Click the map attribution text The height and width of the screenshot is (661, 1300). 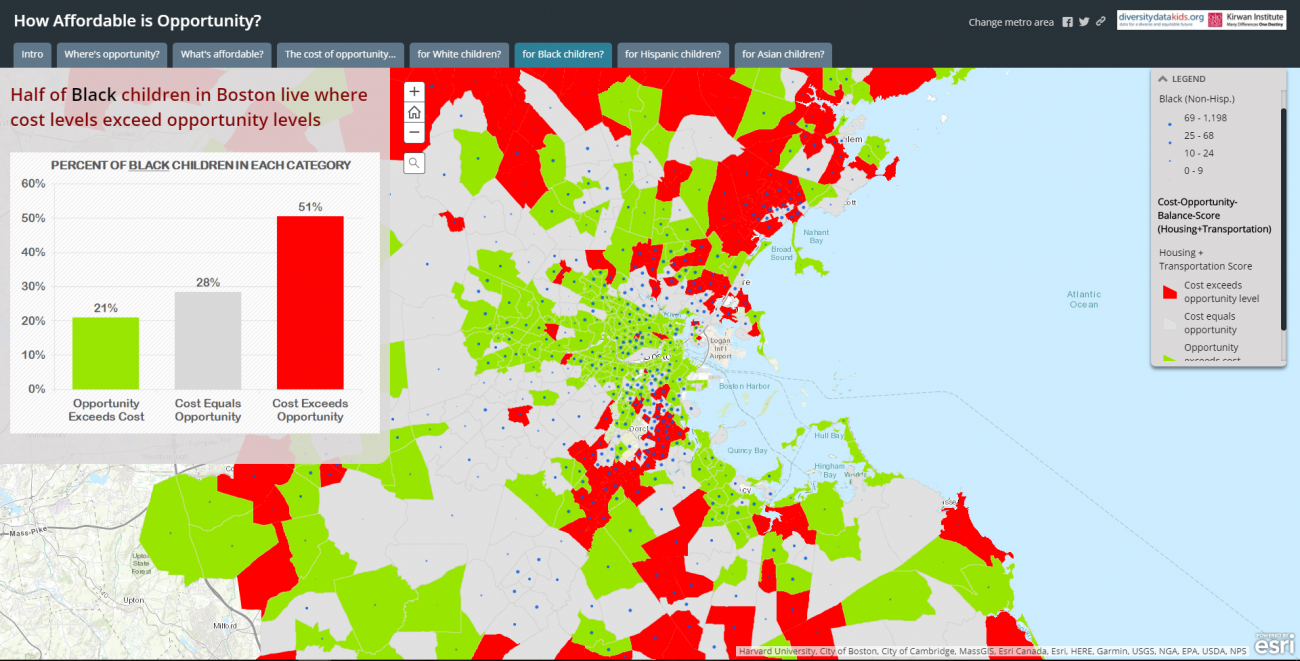click(993, 652)
